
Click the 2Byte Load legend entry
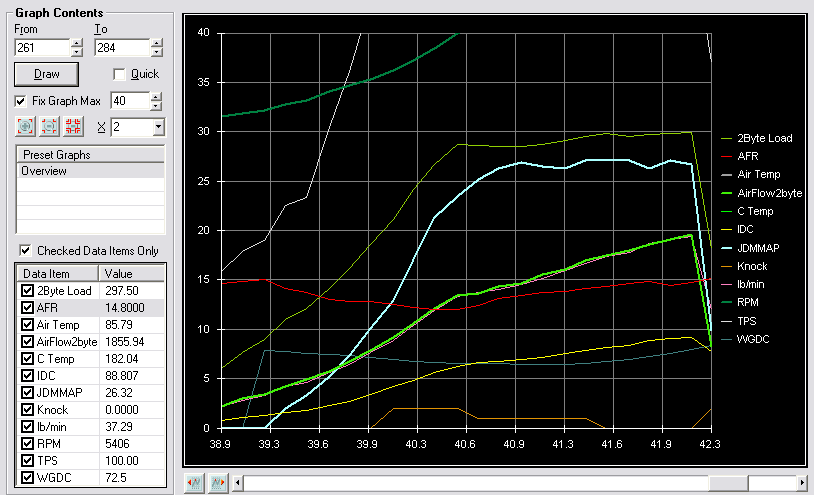[757, 139]
